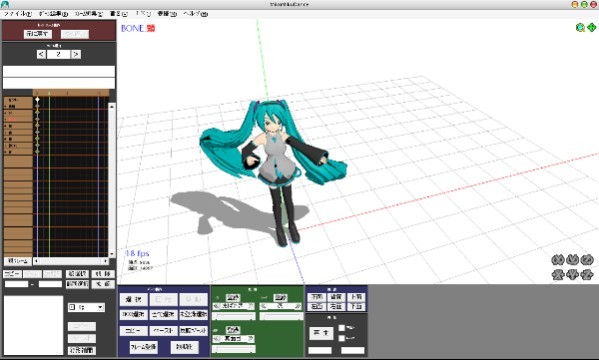Open the interpolation curve dropdown in left panel
The image size is (599, 360).
86,307
